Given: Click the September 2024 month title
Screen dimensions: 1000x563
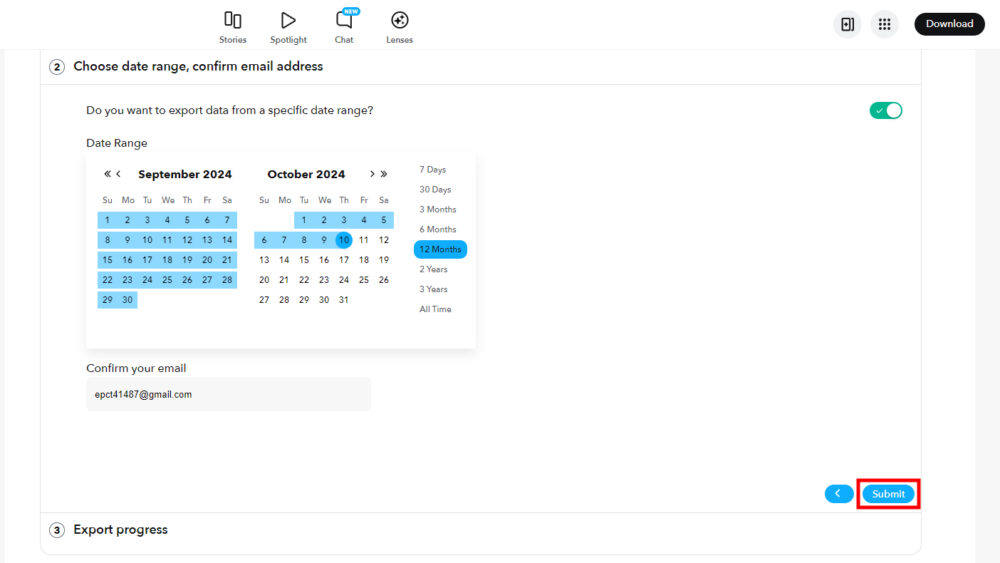Looking at the screenshot, I should 185,174.
